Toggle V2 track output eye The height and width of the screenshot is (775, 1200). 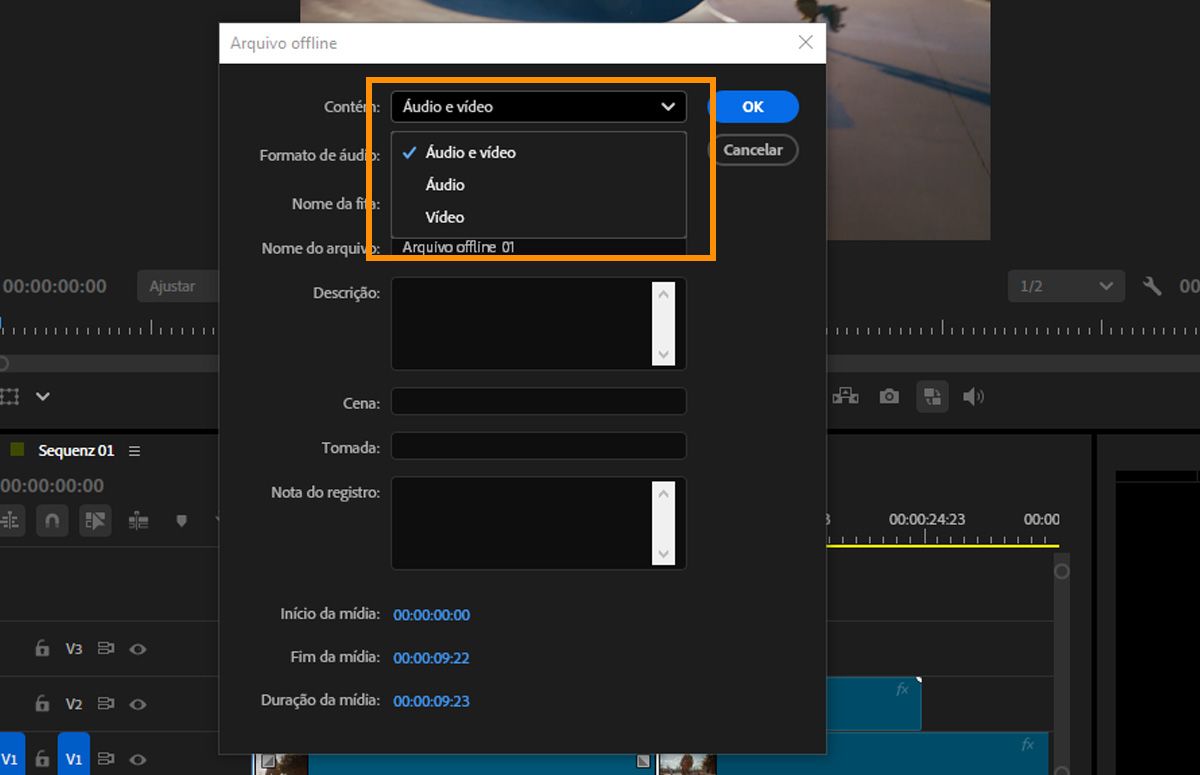point(138,704)
